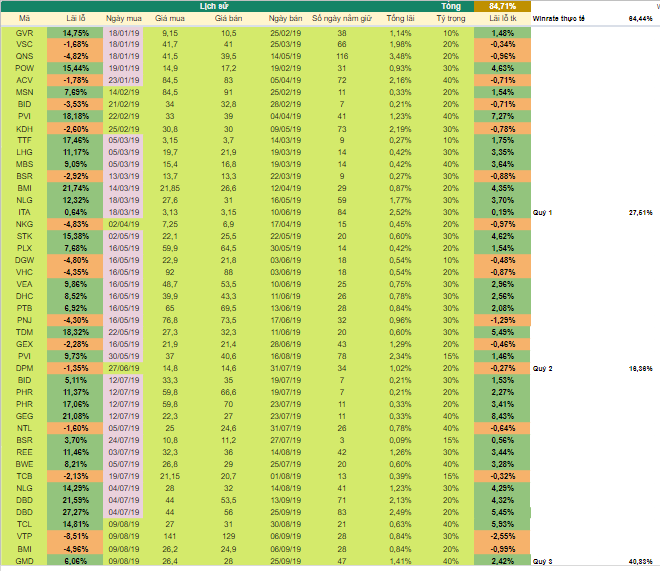
Task: Select the GEX ticker cell
Action: [x=24, y=344]
